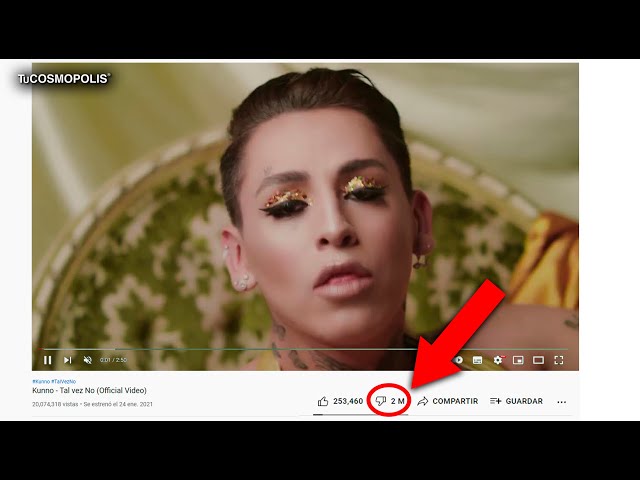Open the #Kunno hashtag link

coord(41,381)
